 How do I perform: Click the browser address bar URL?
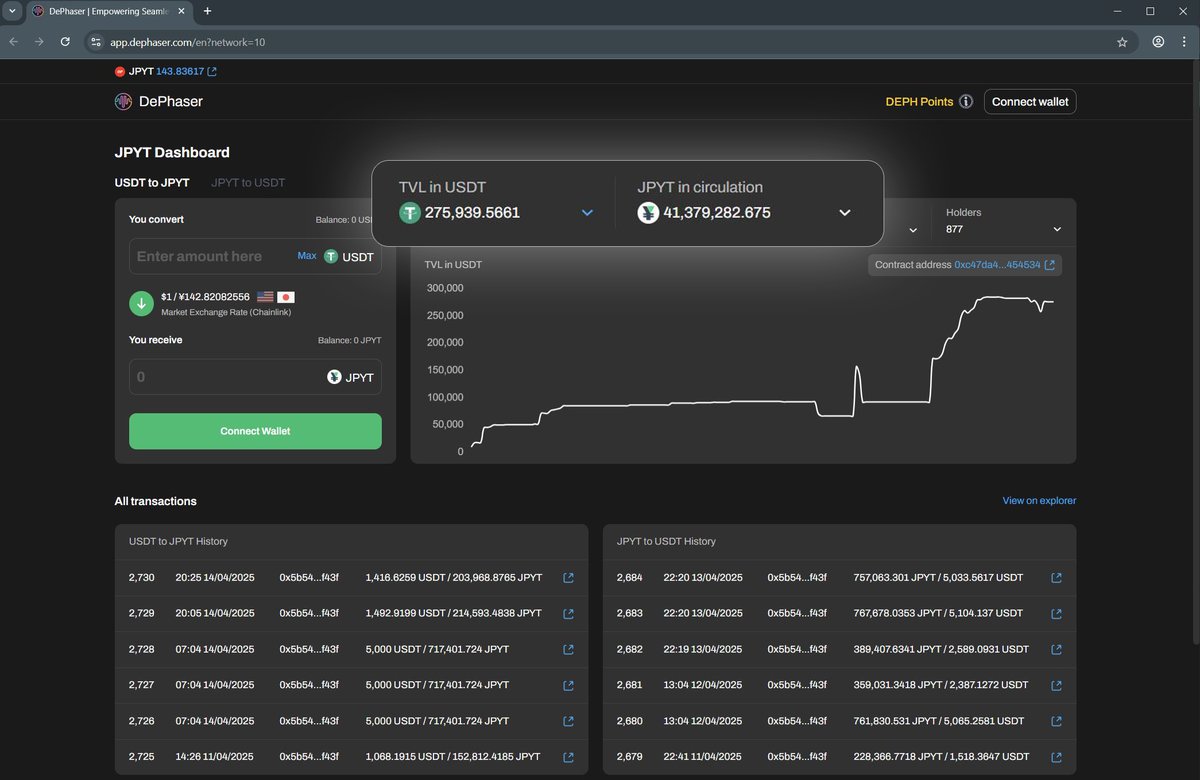(x=188, y=43)
